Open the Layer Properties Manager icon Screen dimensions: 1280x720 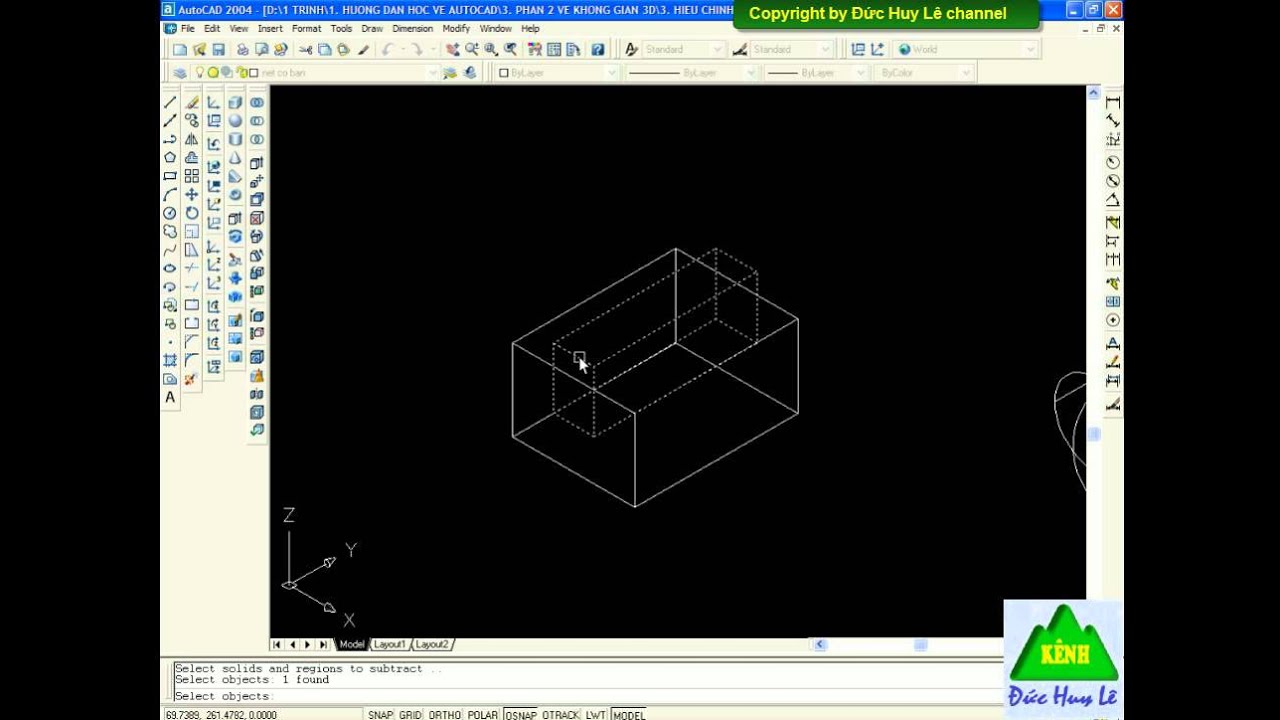coord(180,73)
